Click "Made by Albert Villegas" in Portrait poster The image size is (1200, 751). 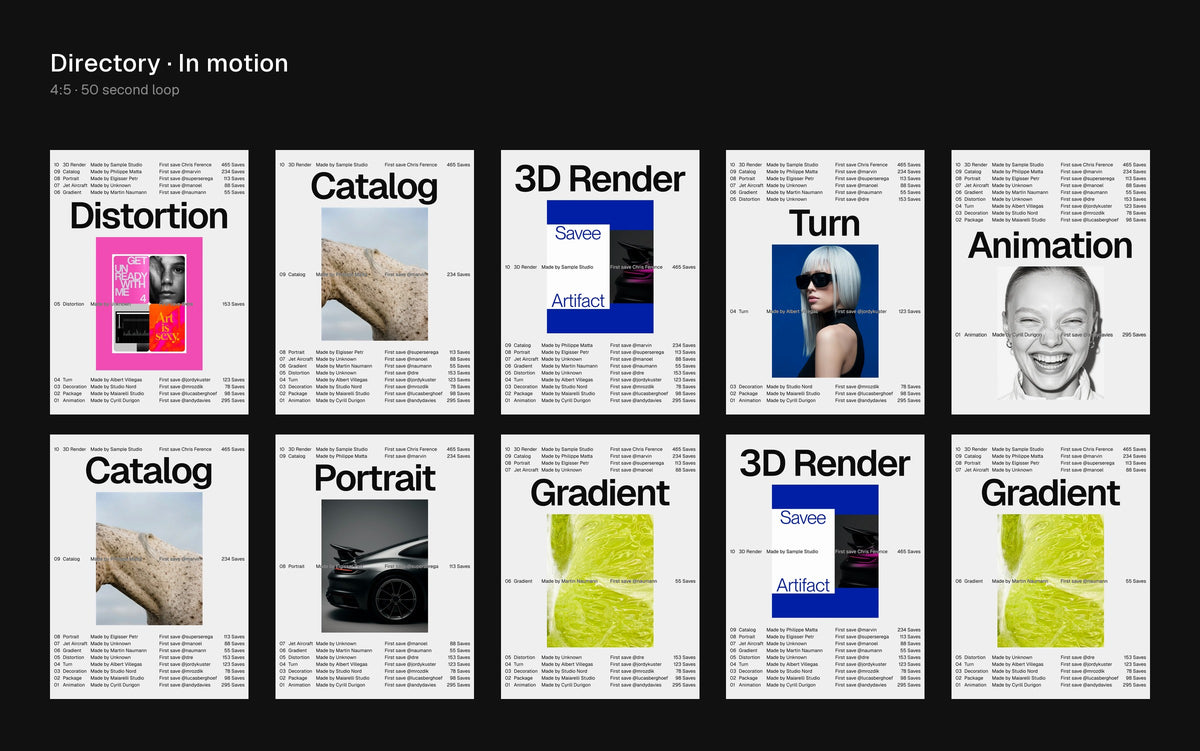point(342,664)
